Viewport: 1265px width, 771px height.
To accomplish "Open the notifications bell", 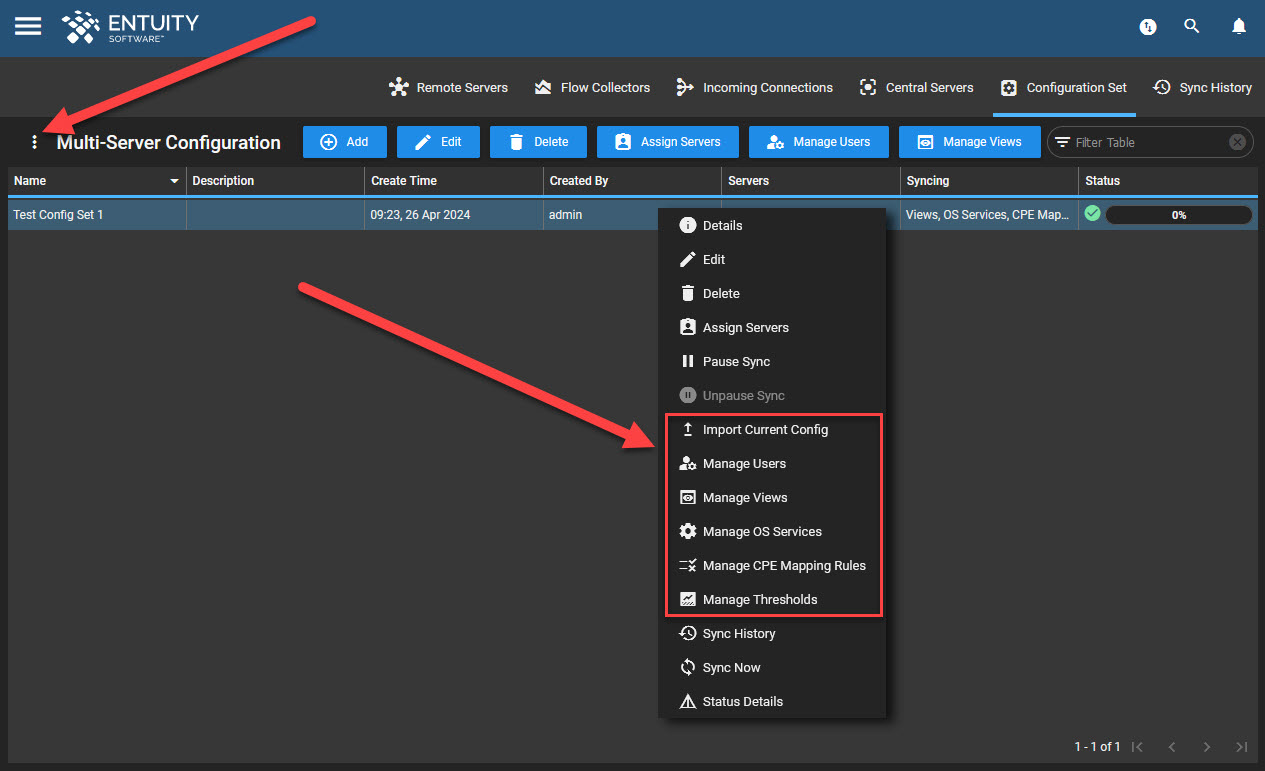I will 1239,27.
